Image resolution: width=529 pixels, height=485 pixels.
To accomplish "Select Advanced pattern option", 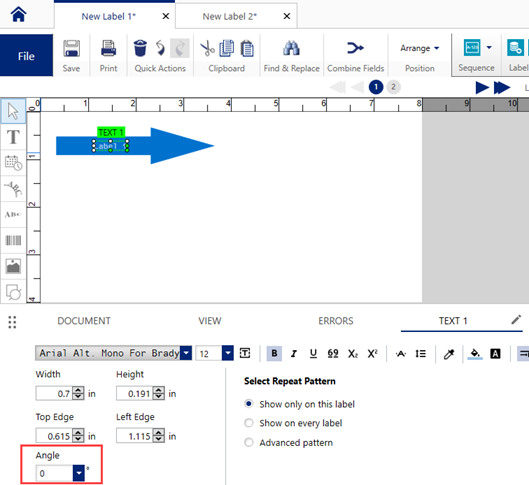I will click(249, 442).
